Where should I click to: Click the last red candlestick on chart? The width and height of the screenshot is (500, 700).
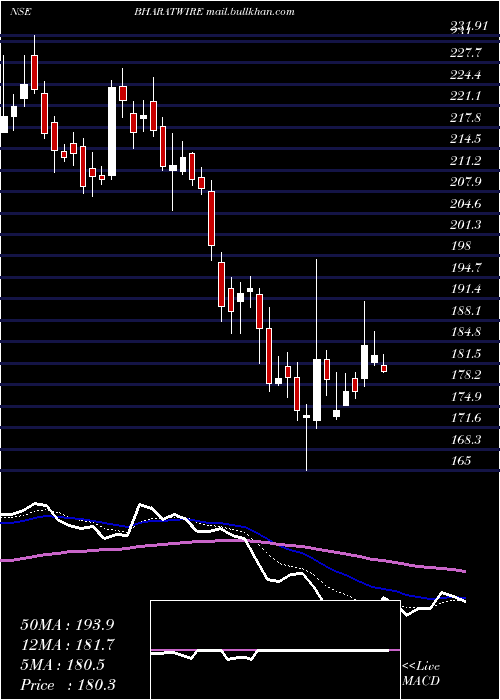[384, 368]
